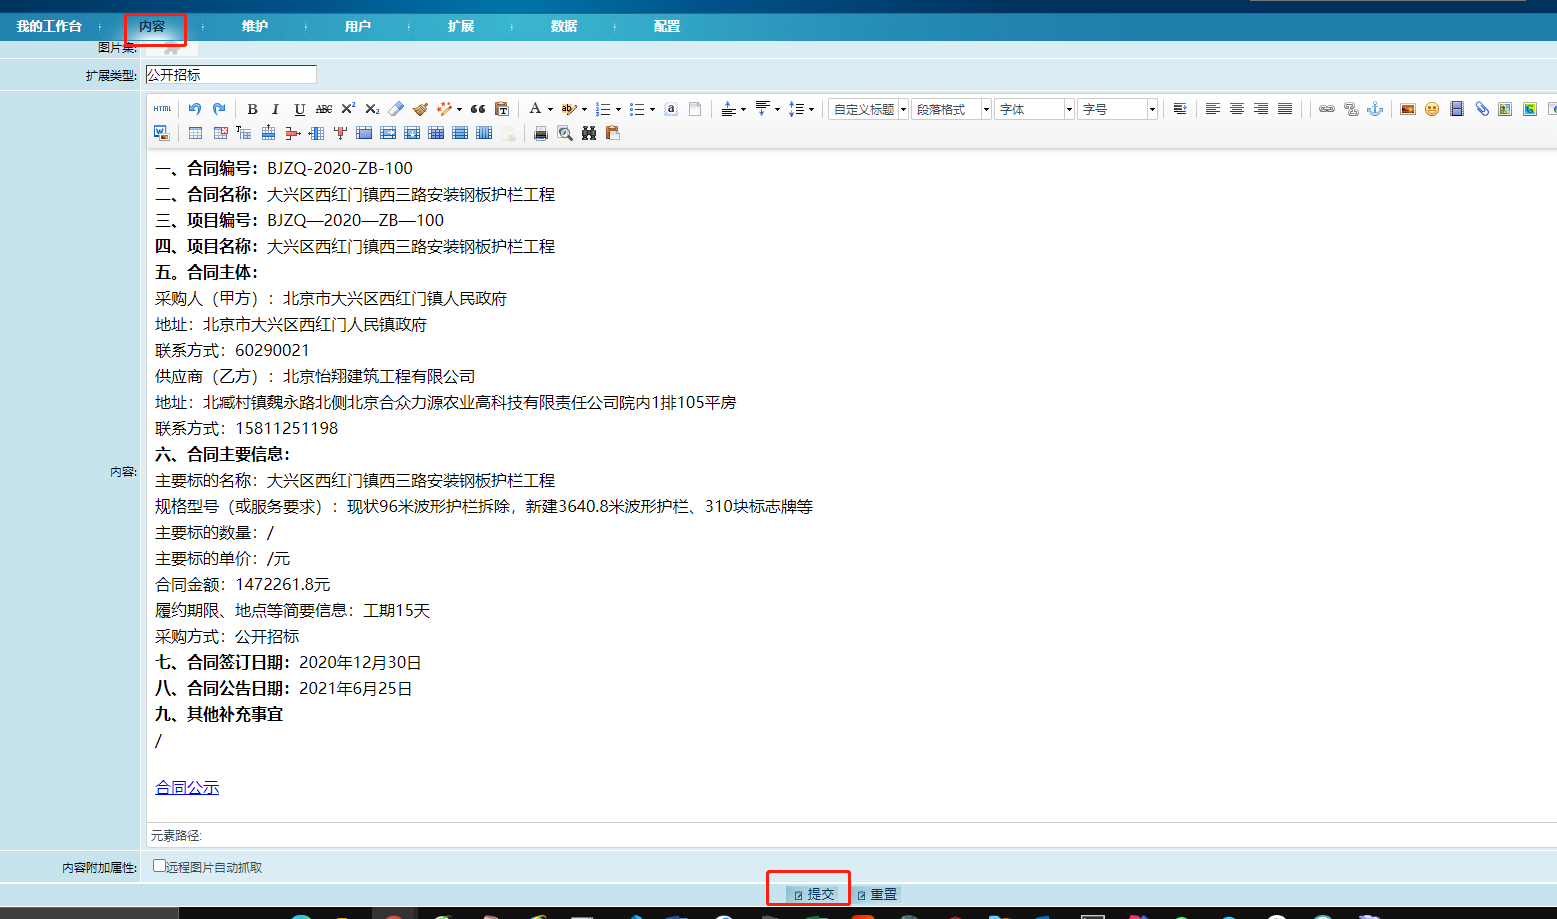1557x919 pixels.
Task: Toggle italic formatting
Action: point(275,109)
